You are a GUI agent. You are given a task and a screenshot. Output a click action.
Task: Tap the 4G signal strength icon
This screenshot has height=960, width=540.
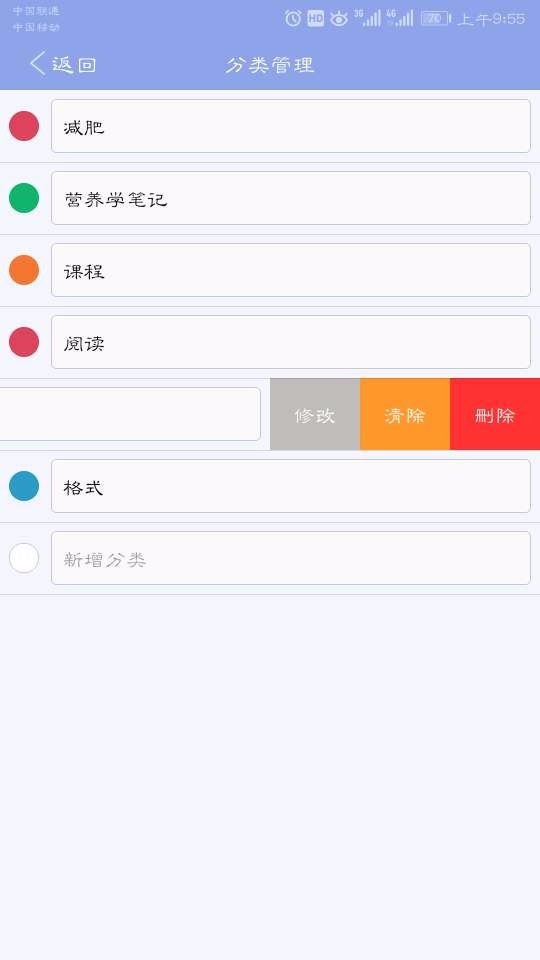coord(400,18)
